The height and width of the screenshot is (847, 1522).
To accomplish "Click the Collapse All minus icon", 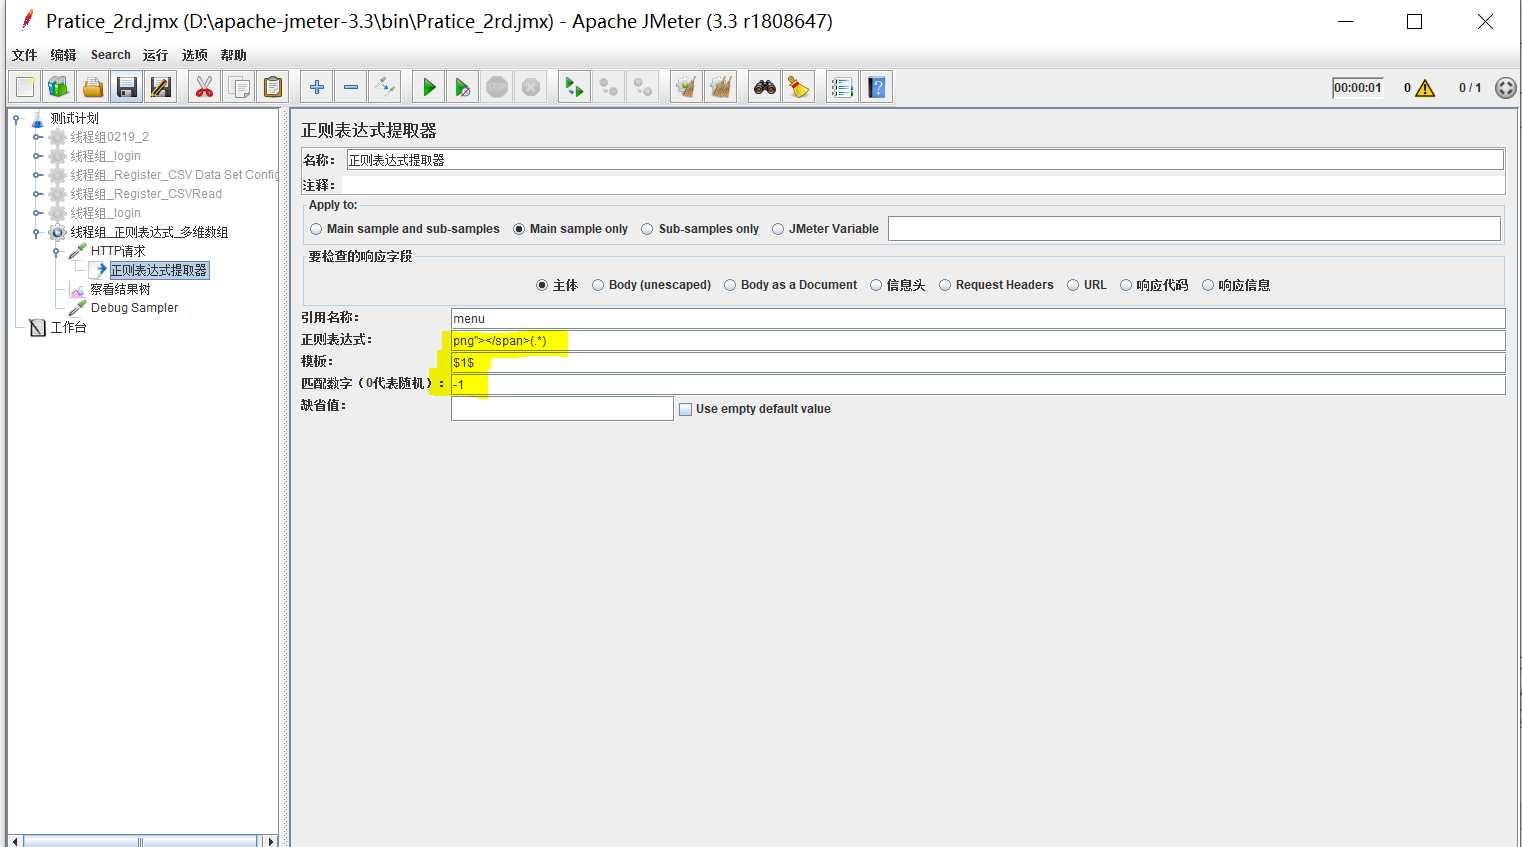I will pyautogui.click(x=351, y=87).
